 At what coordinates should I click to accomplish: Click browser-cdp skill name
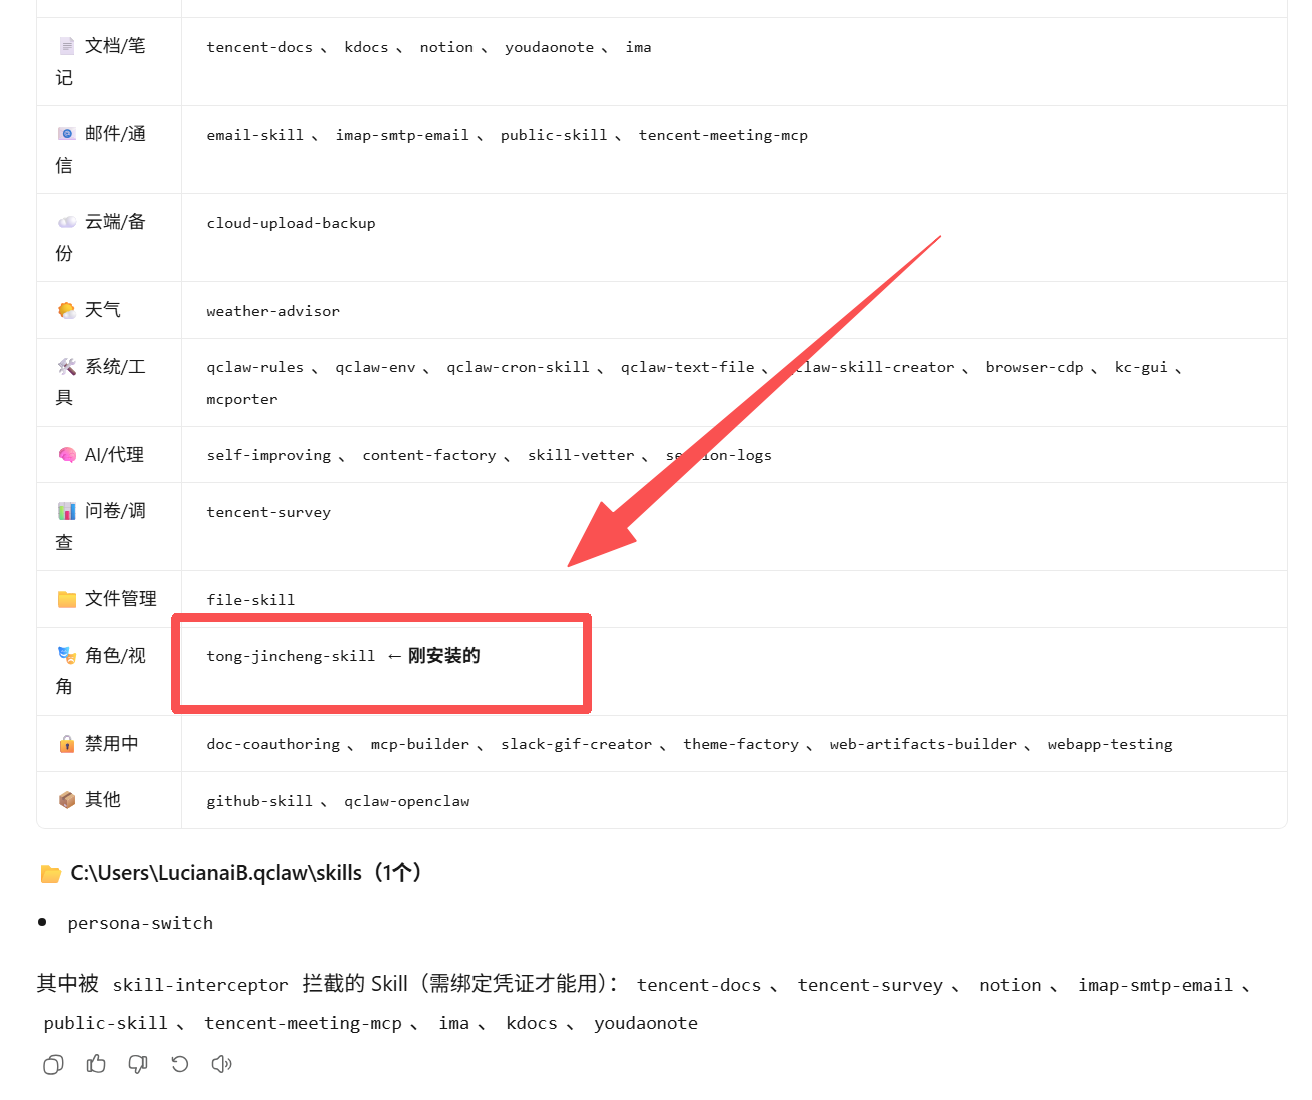point(1034,367)
